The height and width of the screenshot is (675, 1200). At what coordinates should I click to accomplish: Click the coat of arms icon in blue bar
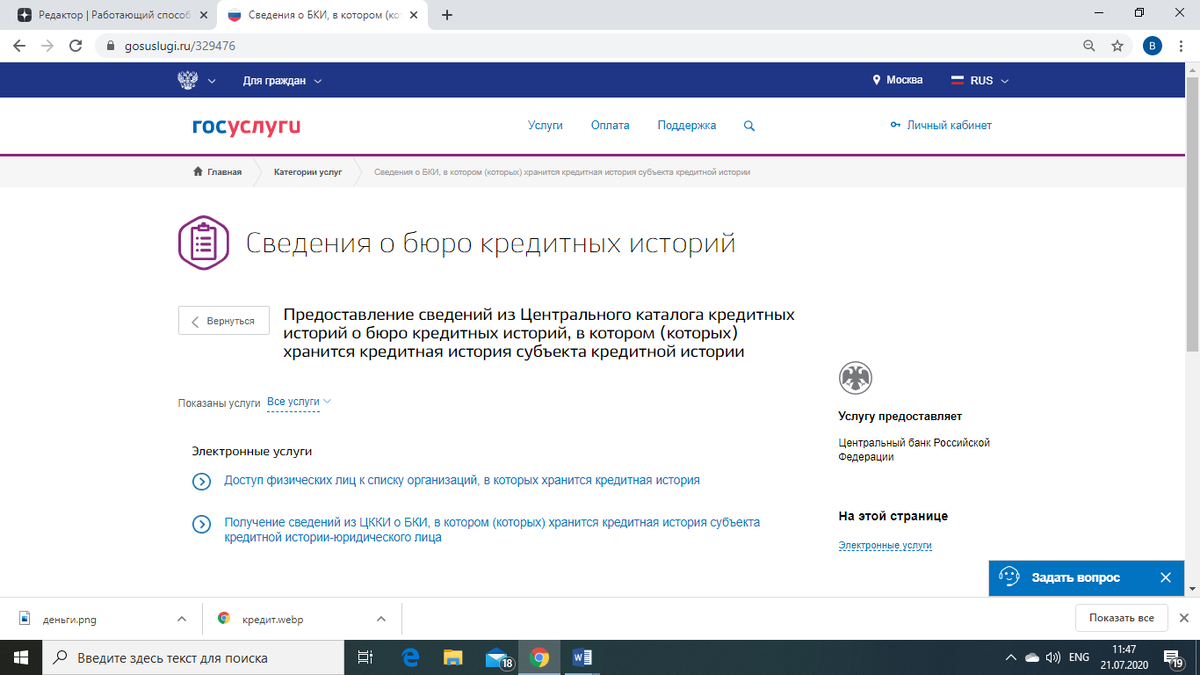coord(187,80)
